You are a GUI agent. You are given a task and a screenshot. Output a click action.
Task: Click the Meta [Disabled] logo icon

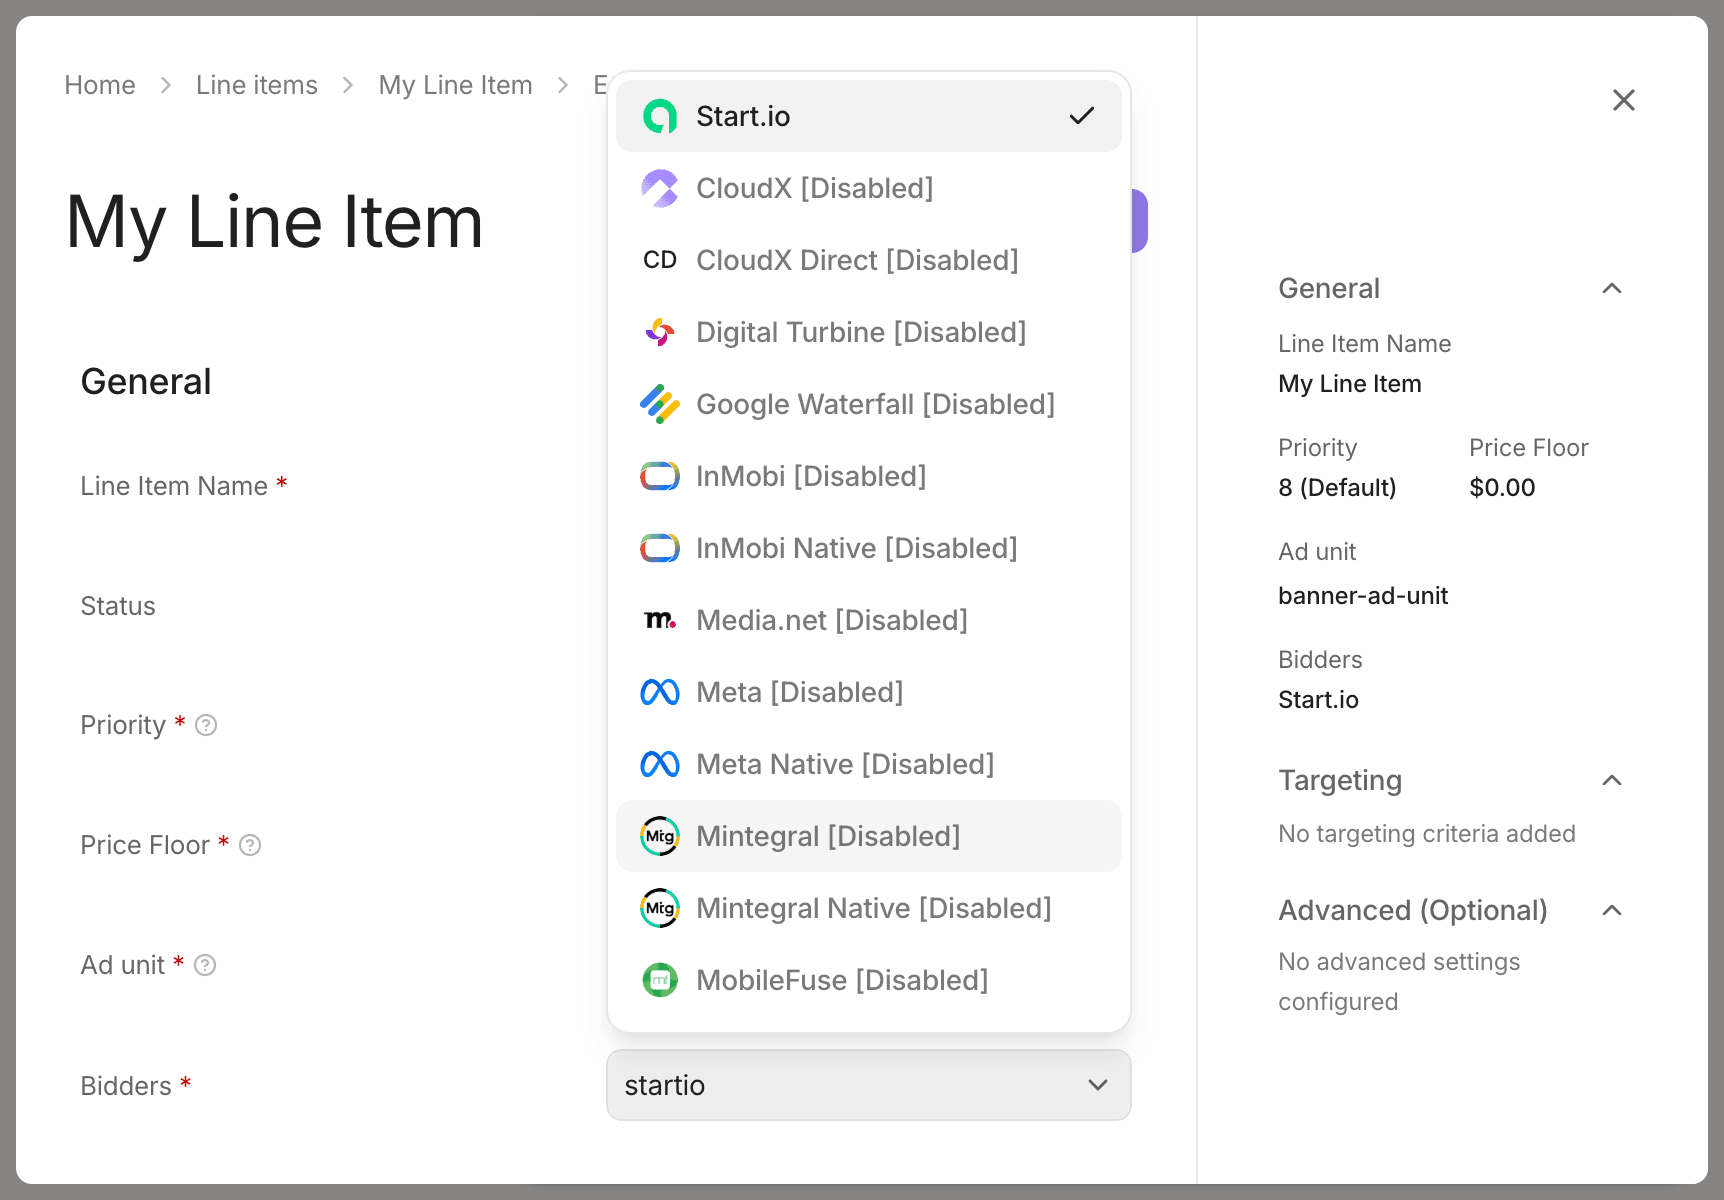point(660,692)
